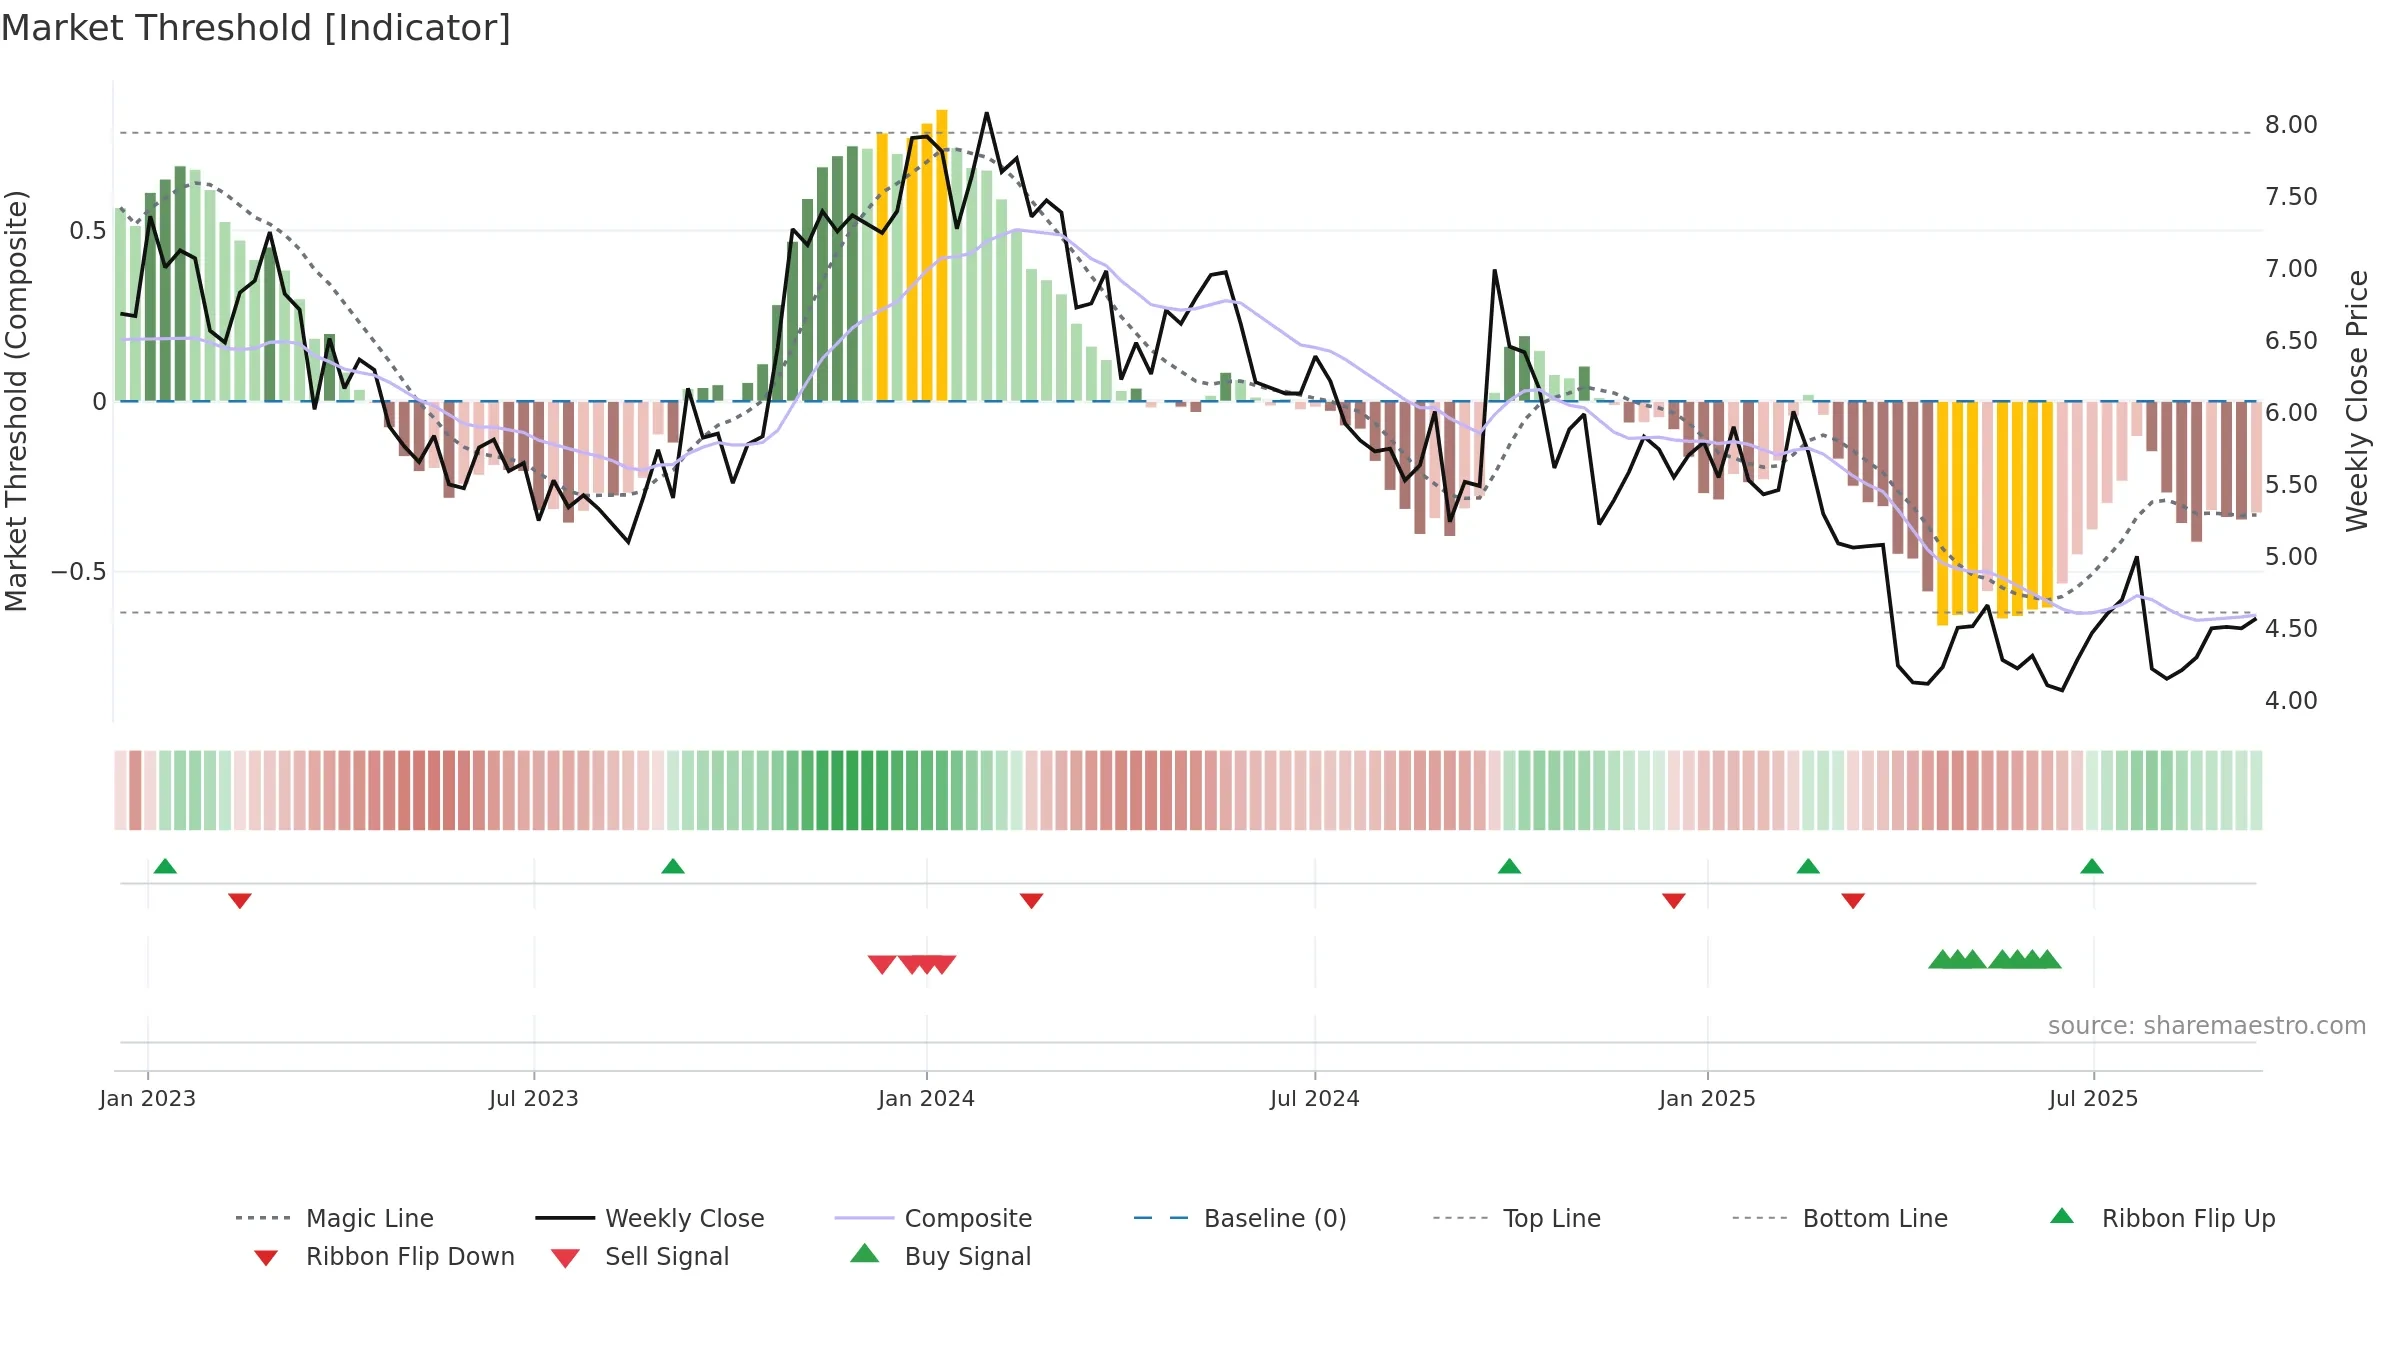This screenshot has height=1350, width=2400.
Task: Click the Jan 2023 x-axis label
Action: click(x=148, y=1098)
